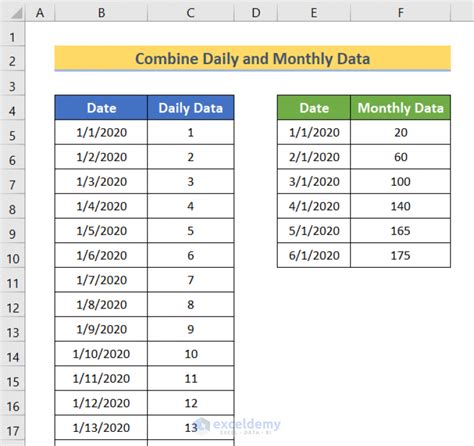Select the monthly data value 100
474x446 pixels.
click(x=401, y=182)
